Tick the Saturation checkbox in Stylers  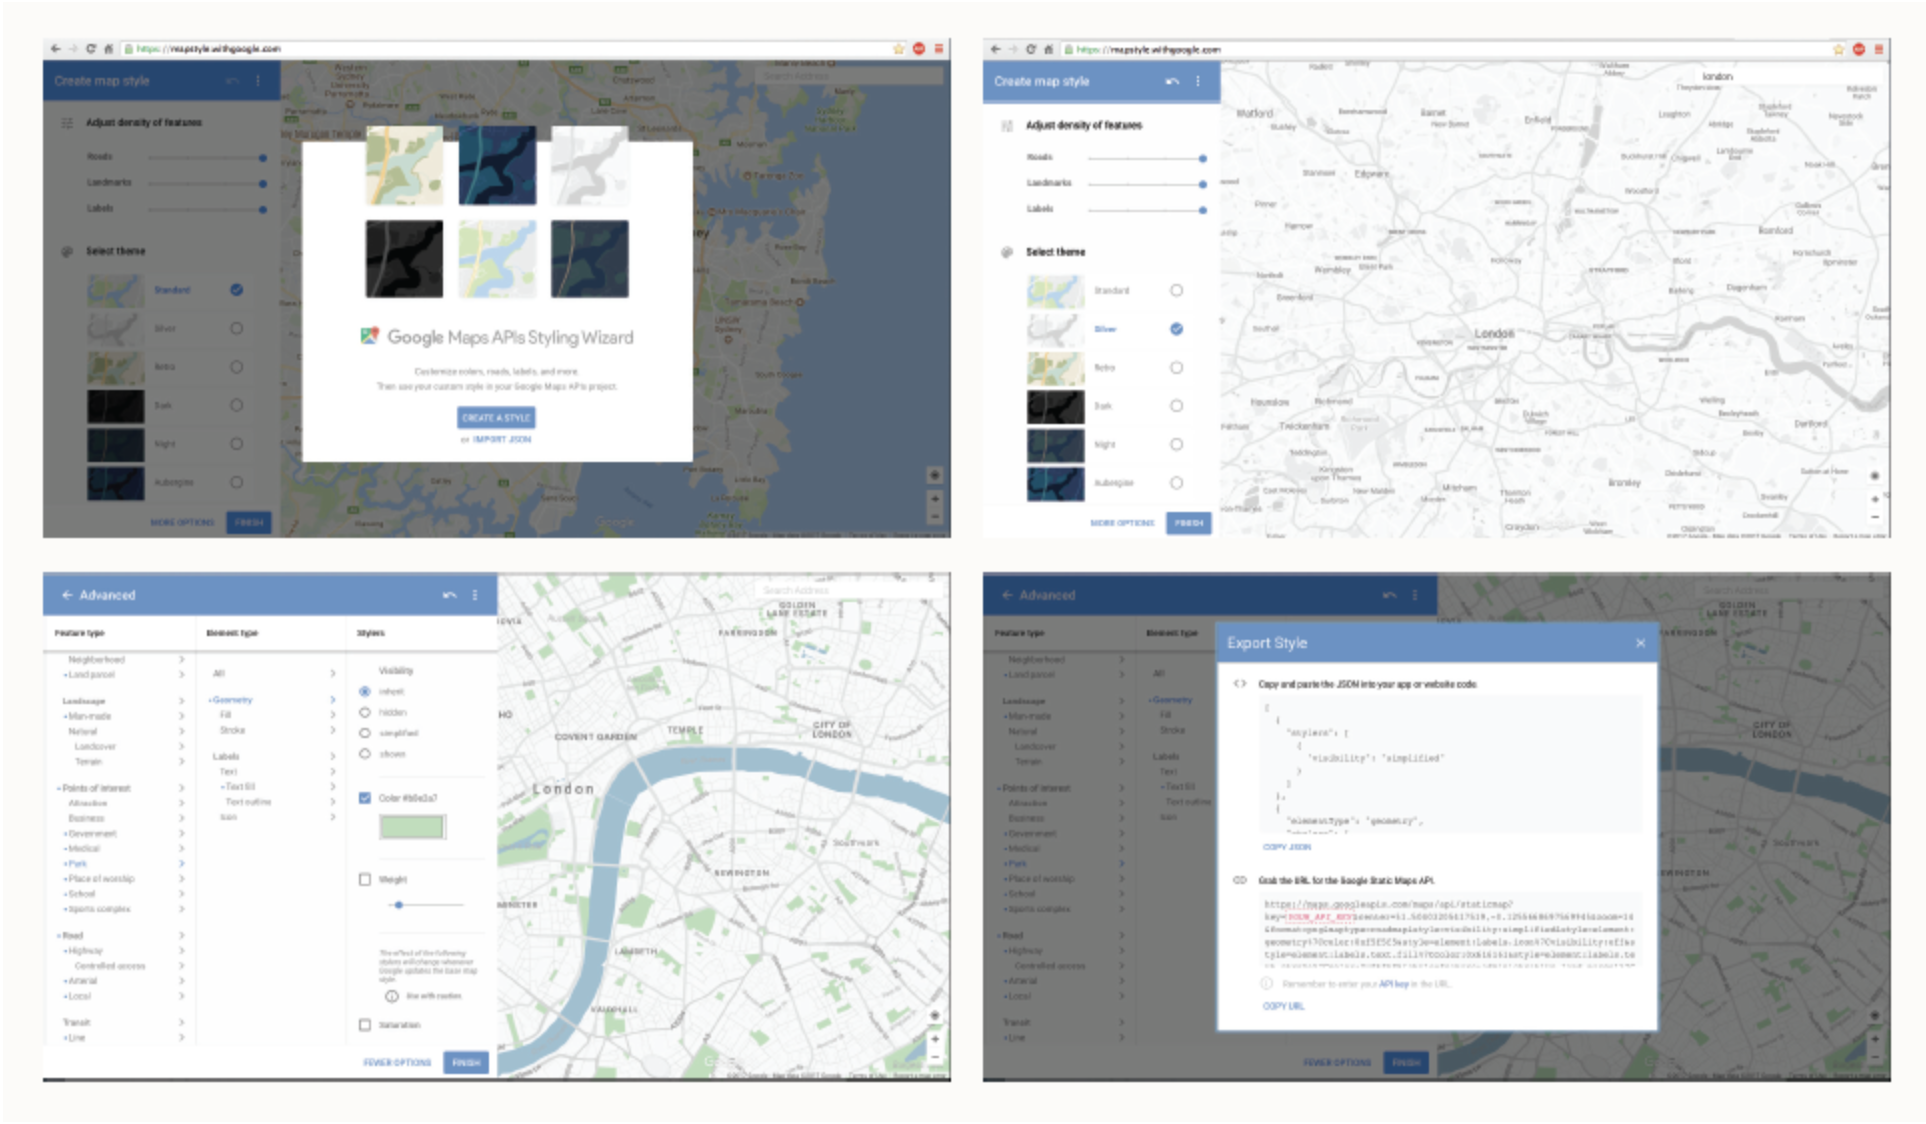tap(365, 1025)
